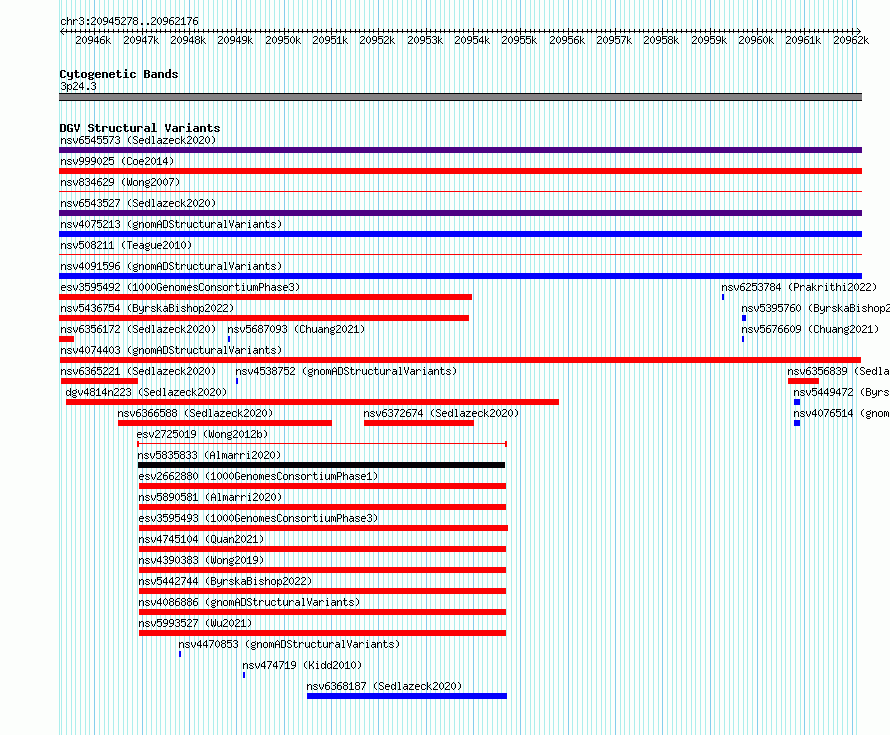Click the red bar under nsv6366588
Screen dimensions: 890x735
tap(225, 423)
